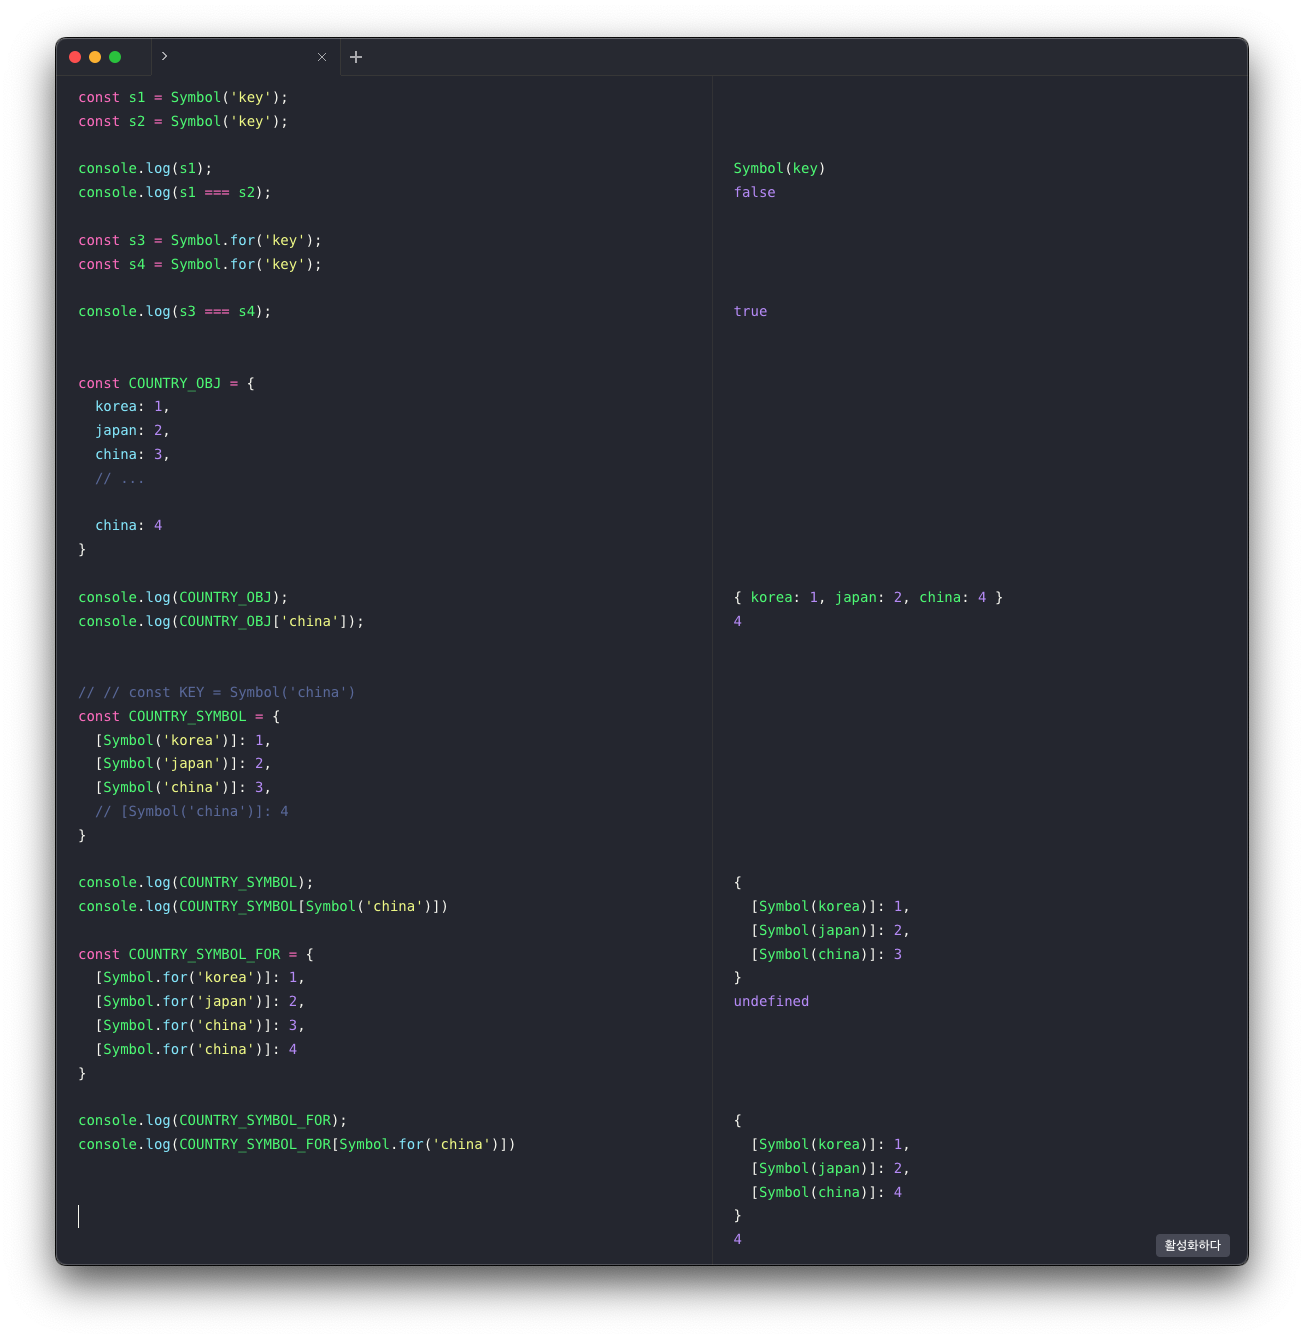Click commented line "// [Symbol('china')]: 4"
This screenshot has width=1304, height=1339.
pos(192,811)
